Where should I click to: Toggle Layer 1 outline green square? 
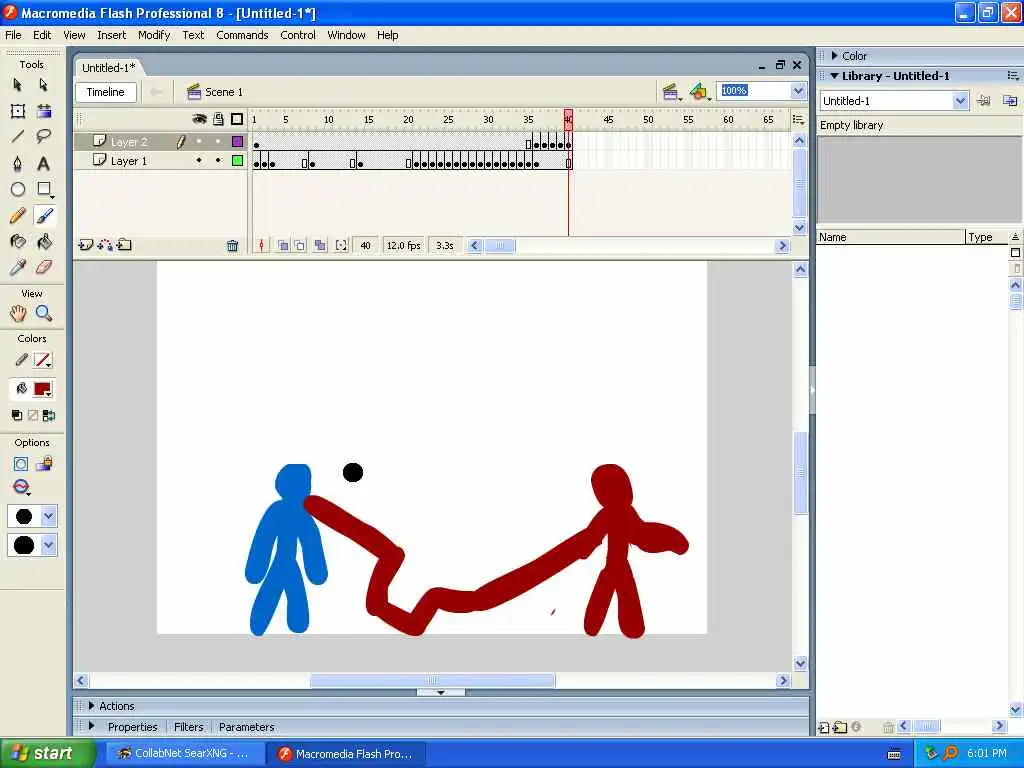pyautogui.click(x=238, y=161)
